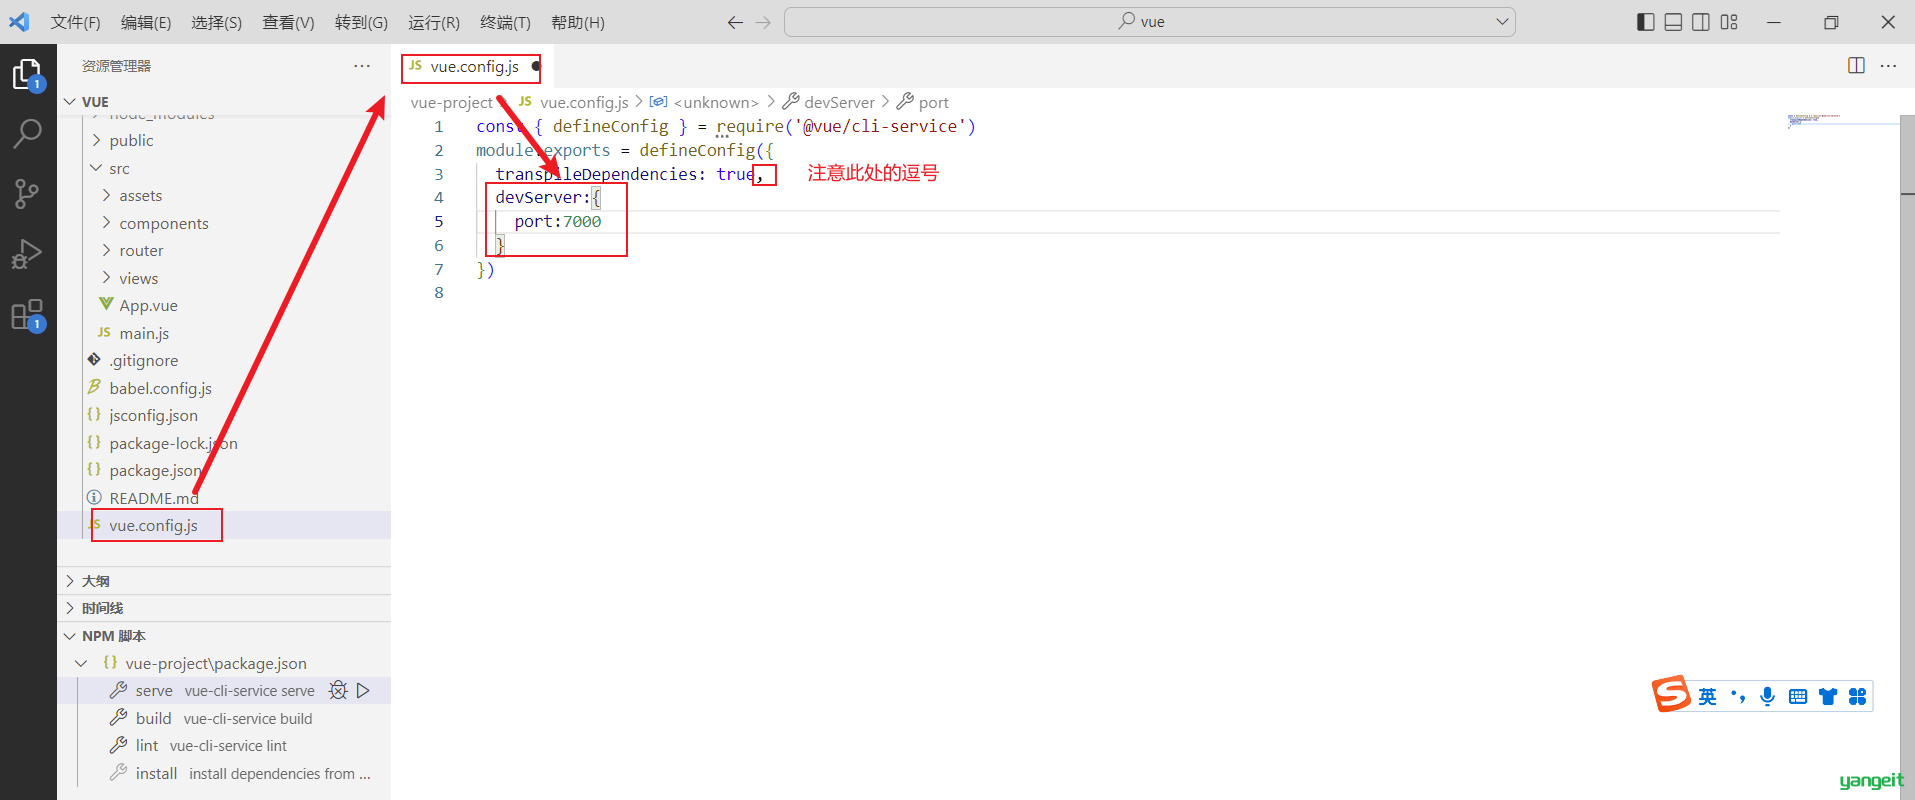Screen dimensions: 1915x800
Task: Open the 查看(V) menu
Action: tap(288, 22)
